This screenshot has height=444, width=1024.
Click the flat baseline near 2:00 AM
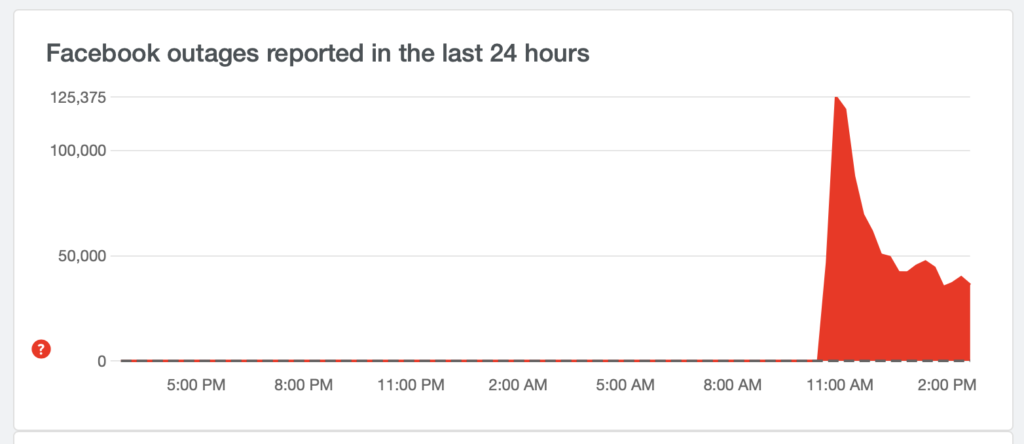pyautogui.click(x=518, y=360)
